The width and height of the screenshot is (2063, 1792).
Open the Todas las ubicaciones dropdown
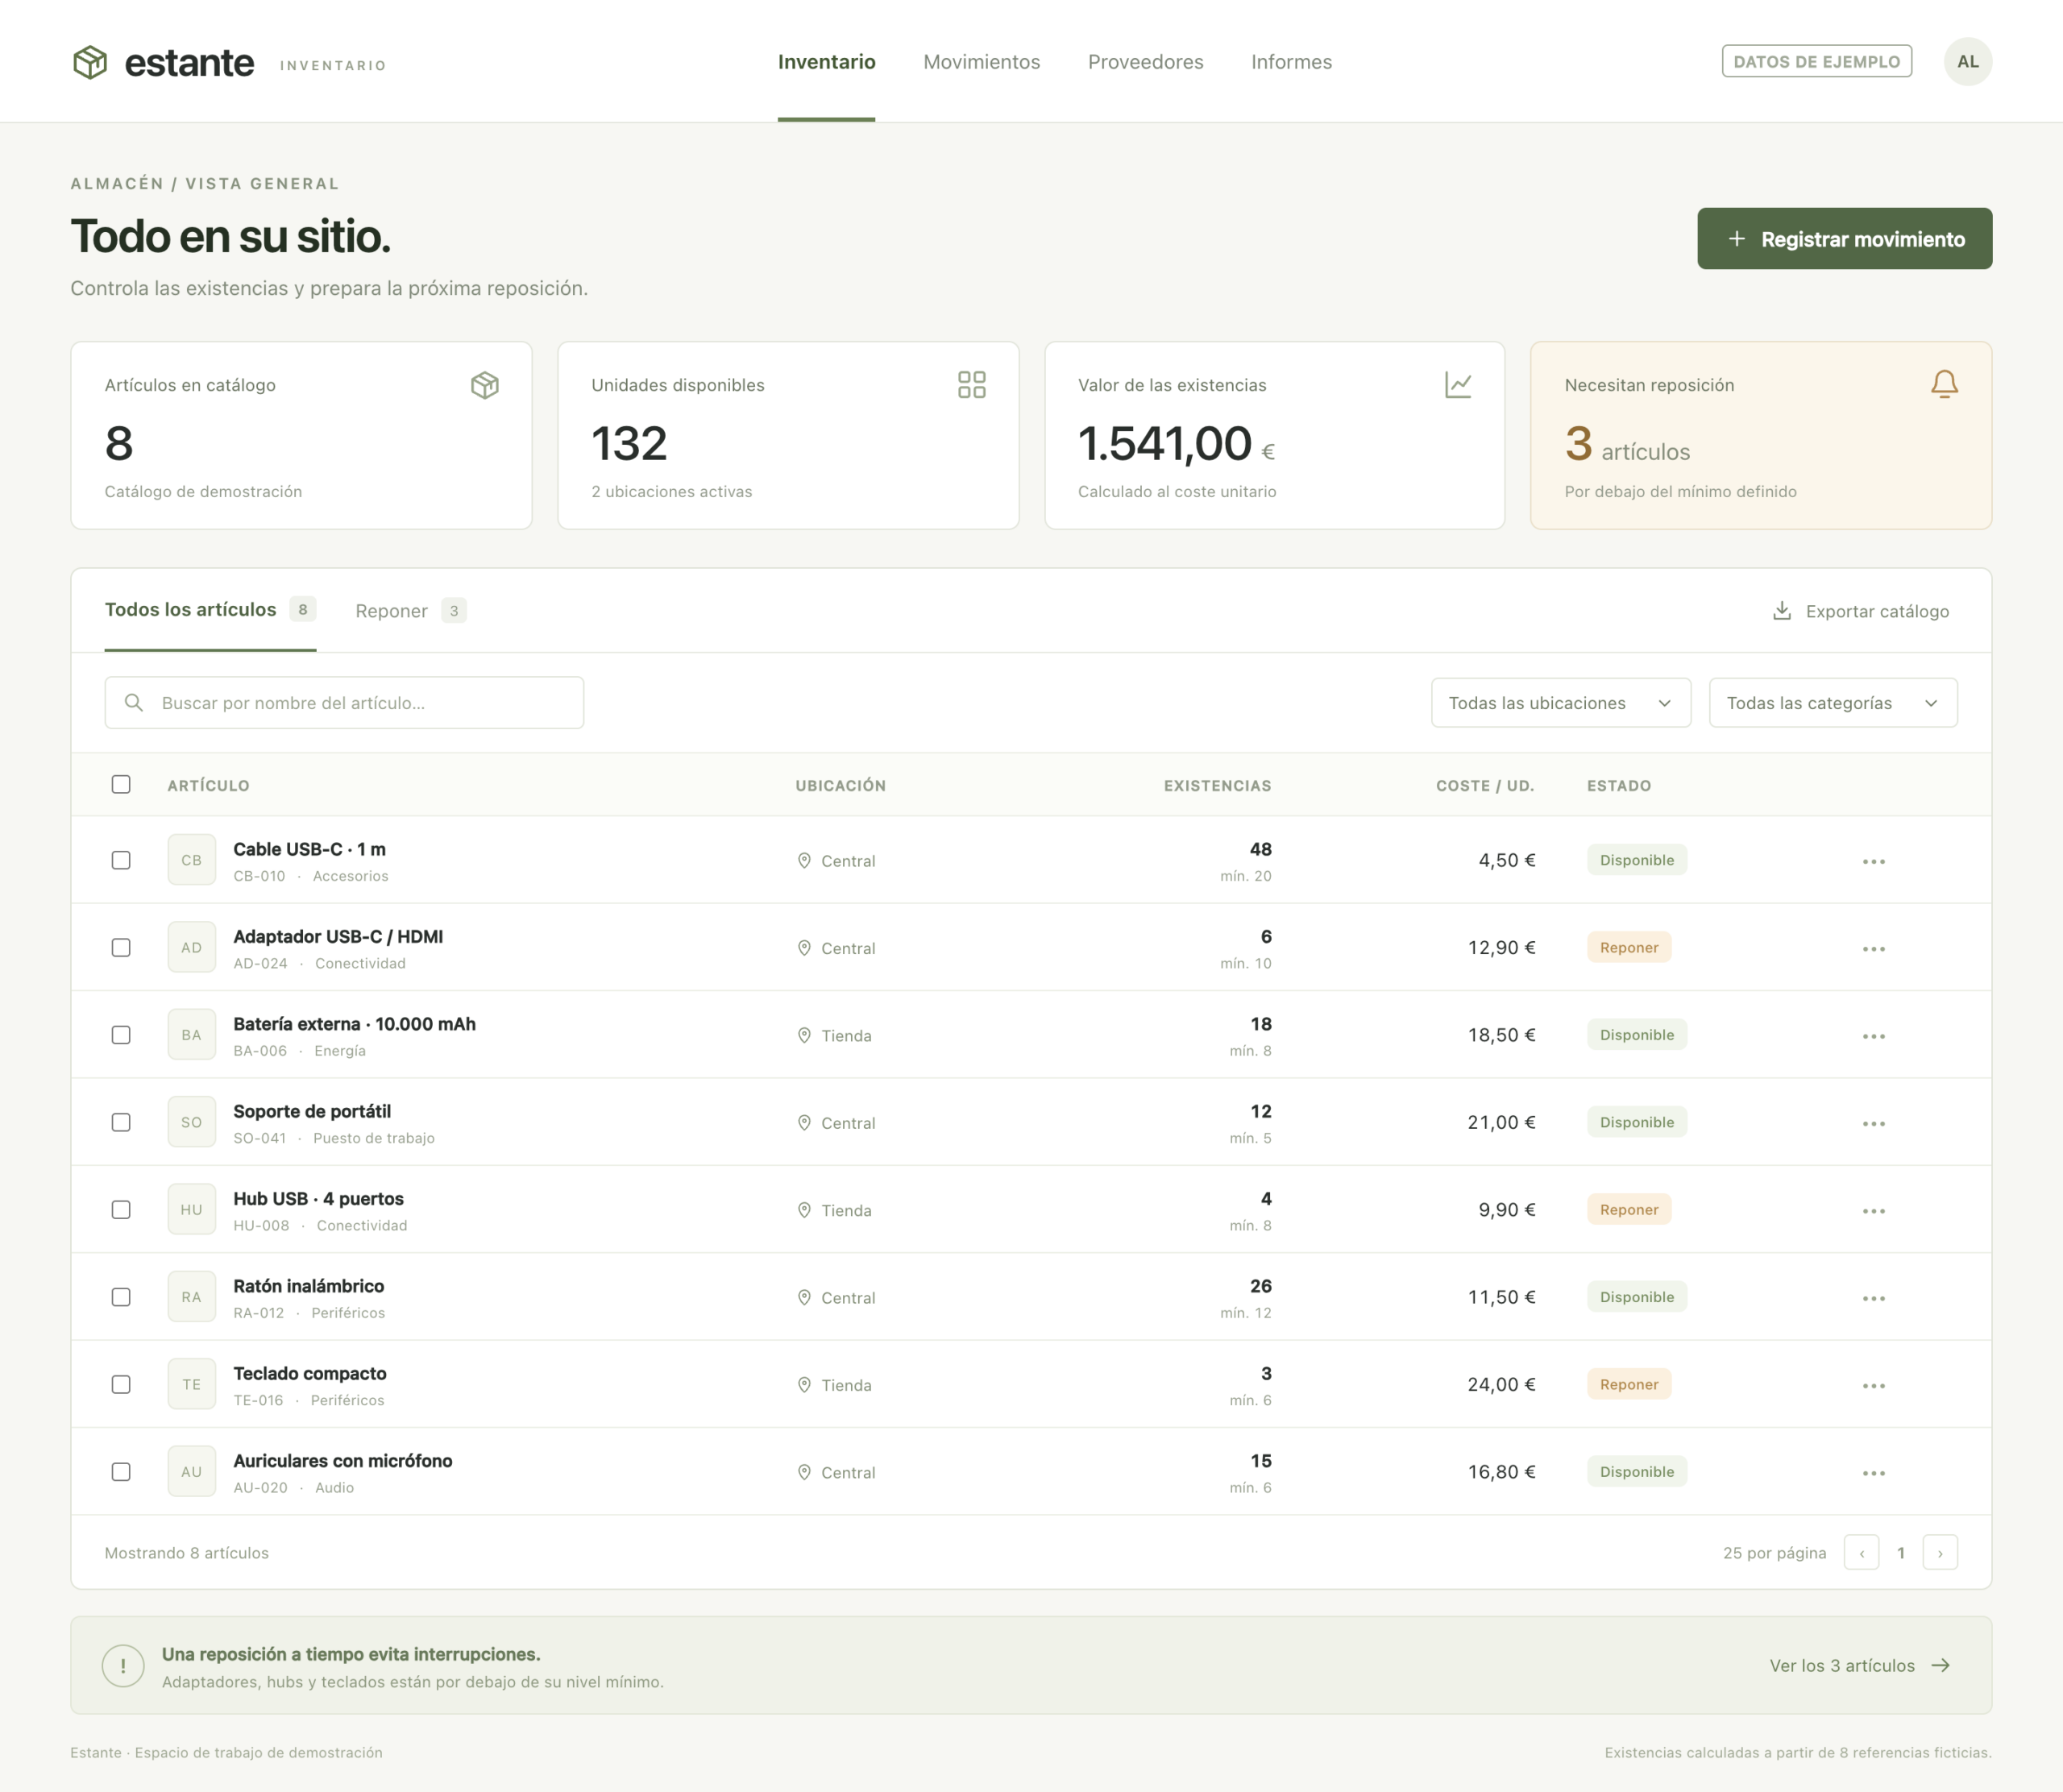point(1561,703)
